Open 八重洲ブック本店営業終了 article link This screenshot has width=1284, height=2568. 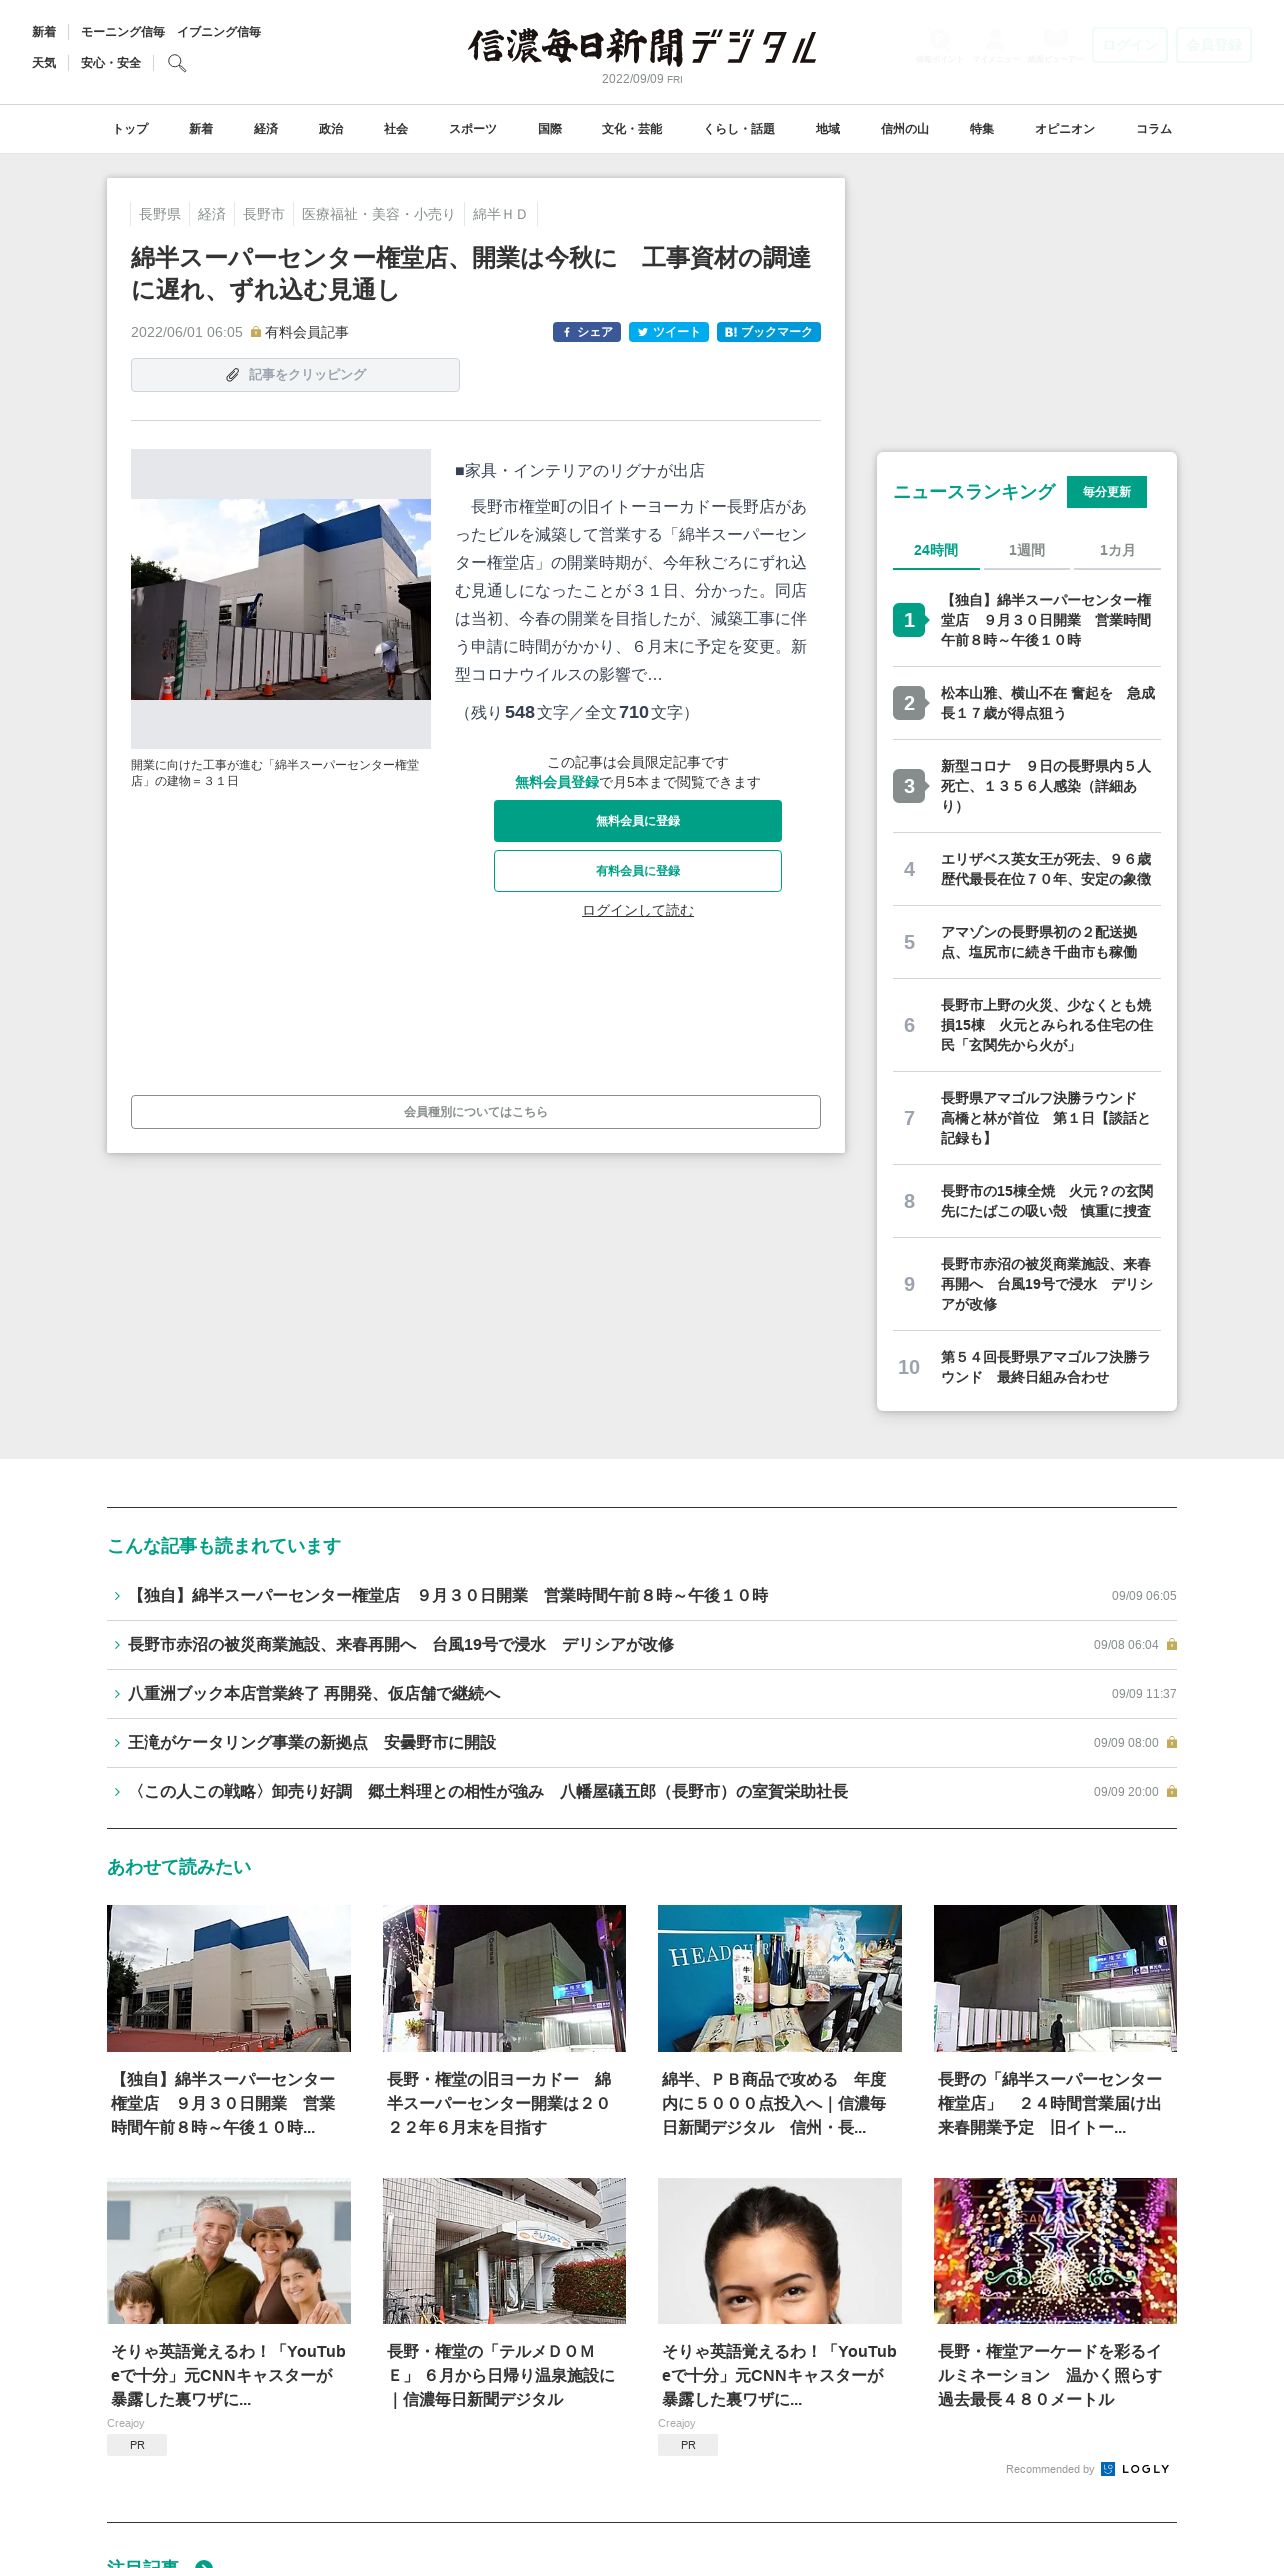tap(314, 1693)
